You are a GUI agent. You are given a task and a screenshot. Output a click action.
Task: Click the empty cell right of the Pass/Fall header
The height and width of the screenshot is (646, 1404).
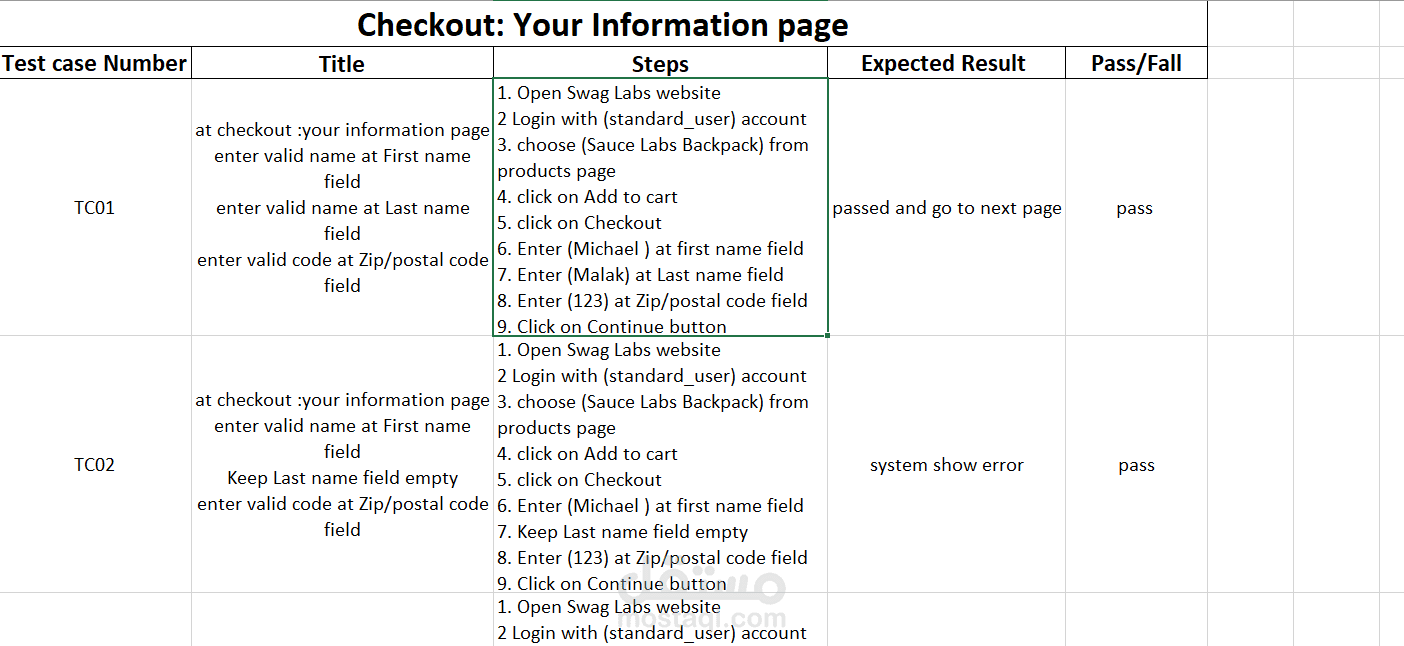(1250, 63)
